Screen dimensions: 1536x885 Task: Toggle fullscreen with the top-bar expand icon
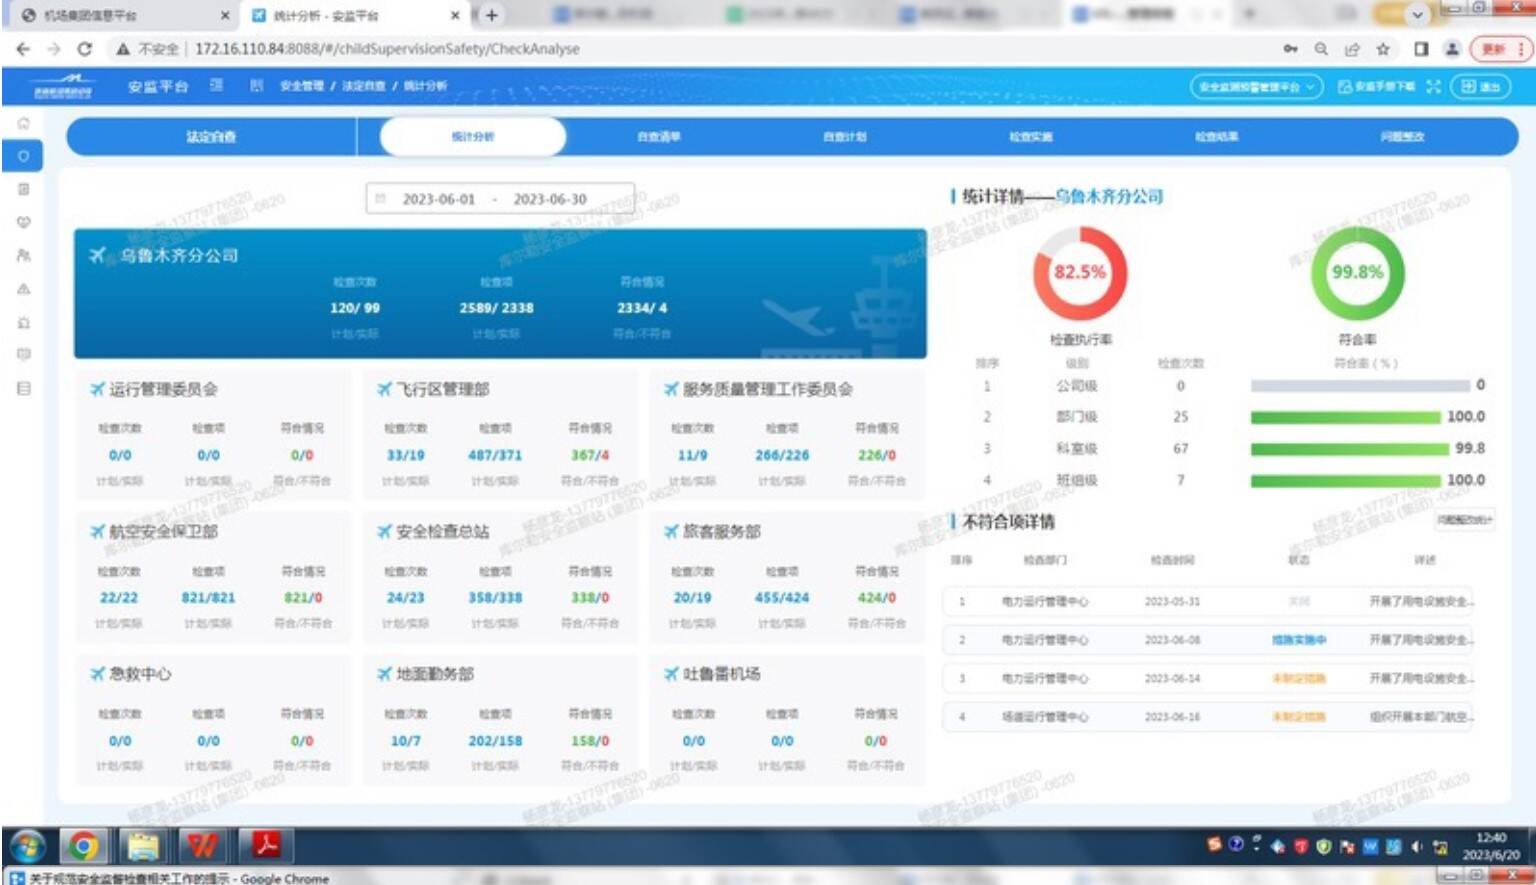pos(1433,87)
